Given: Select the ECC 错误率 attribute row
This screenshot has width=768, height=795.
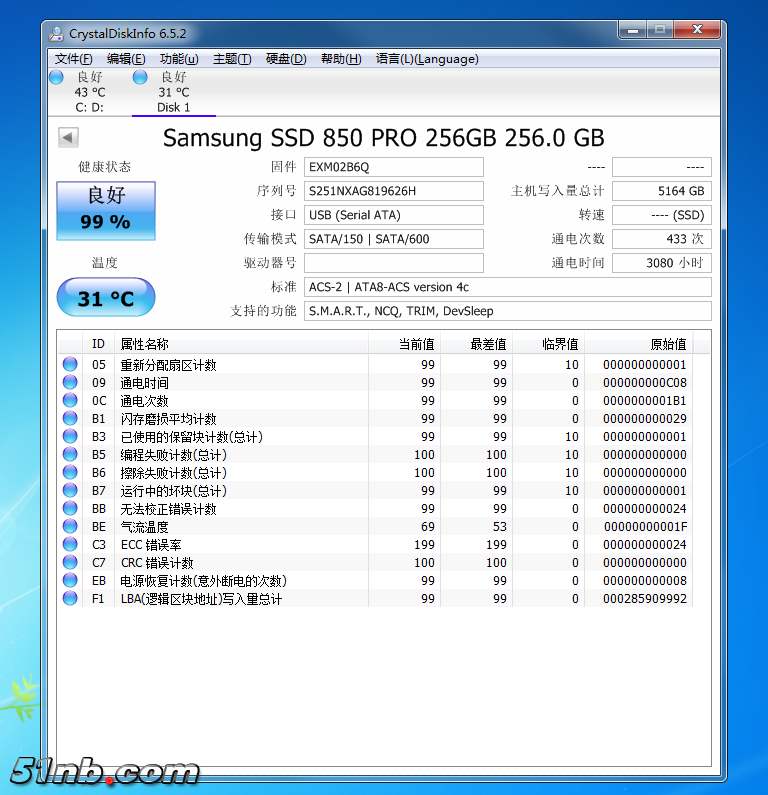Looking at the screenshot, I should 375,545.
